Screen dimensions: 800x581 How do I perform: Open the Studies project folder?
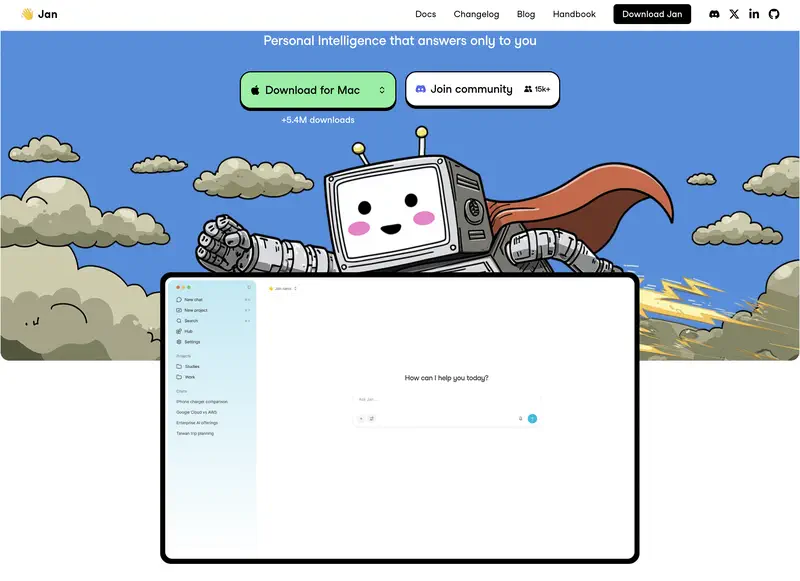click(191, 366)
